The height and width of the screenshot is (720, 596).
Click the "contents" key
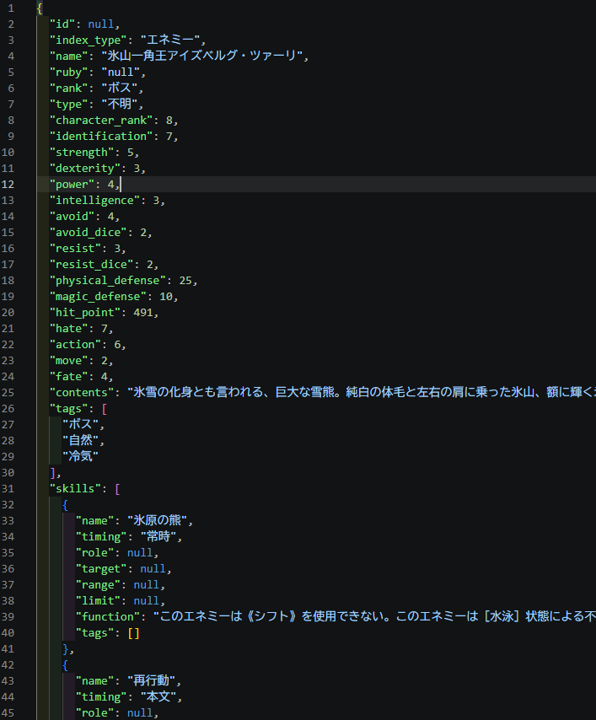pyautogui.click(x=82, y=393)
